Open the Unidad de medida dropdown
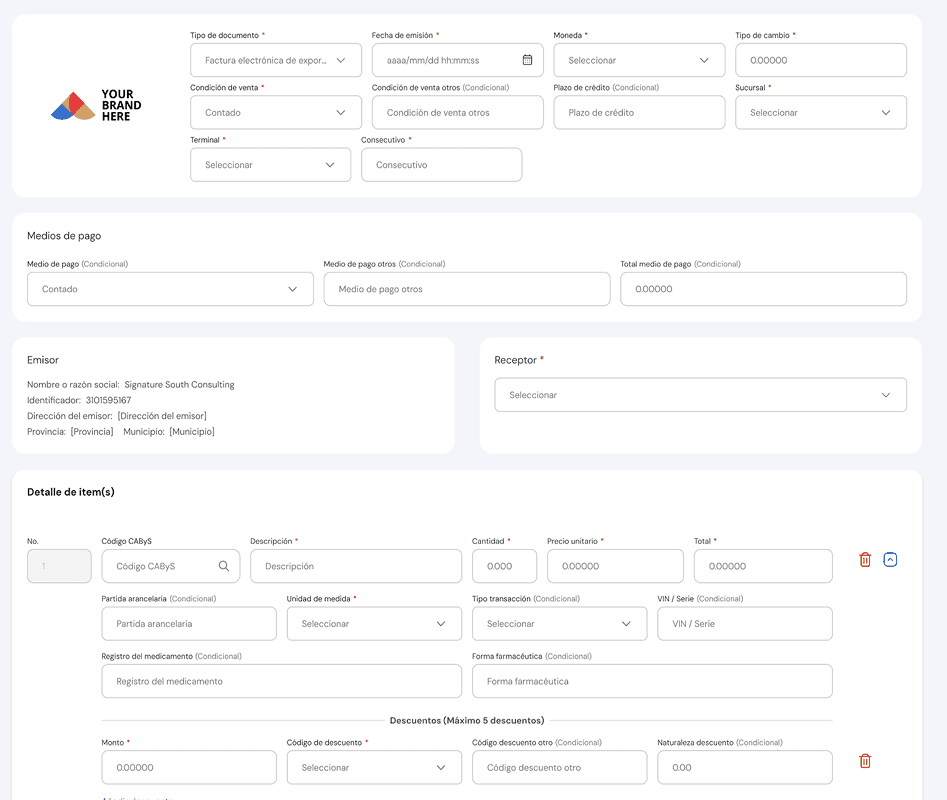The height and width of the screenshot is (800, 947). (x=374, y=624)
